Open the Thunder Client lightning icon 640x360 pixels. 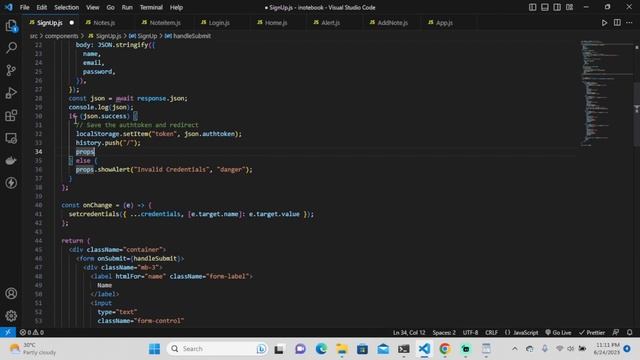(11, 182)
